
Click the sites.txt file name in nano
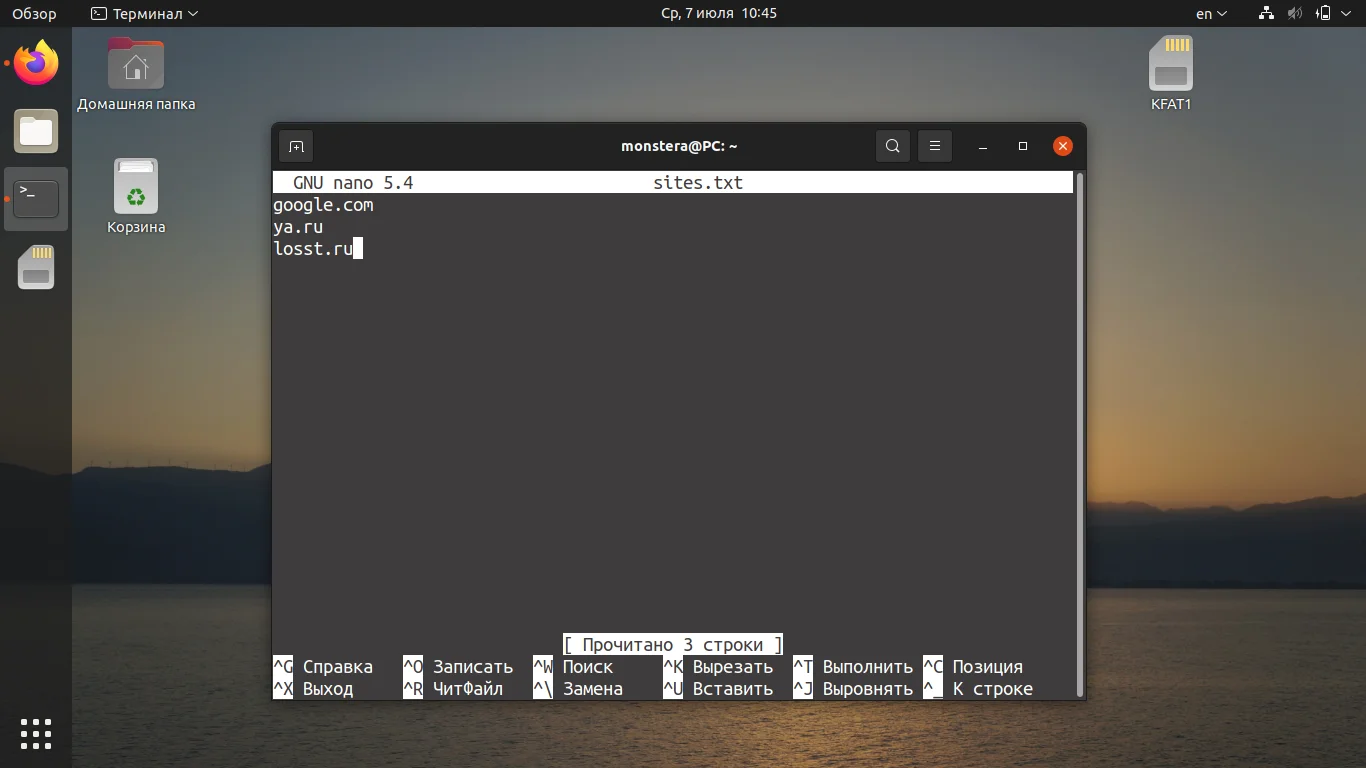click(698, 183)
